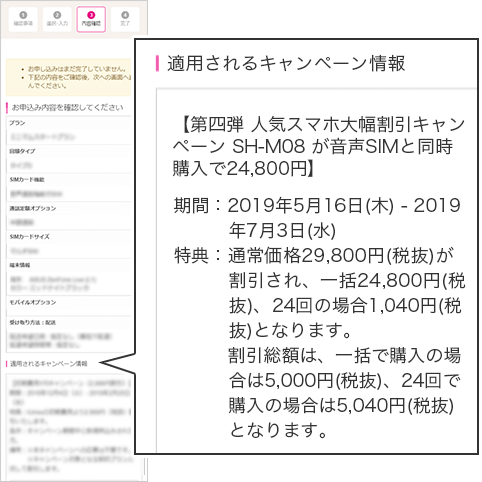482x482 pixels.
Task: Click the モバイルオプション row label
Action: (32, 302)
